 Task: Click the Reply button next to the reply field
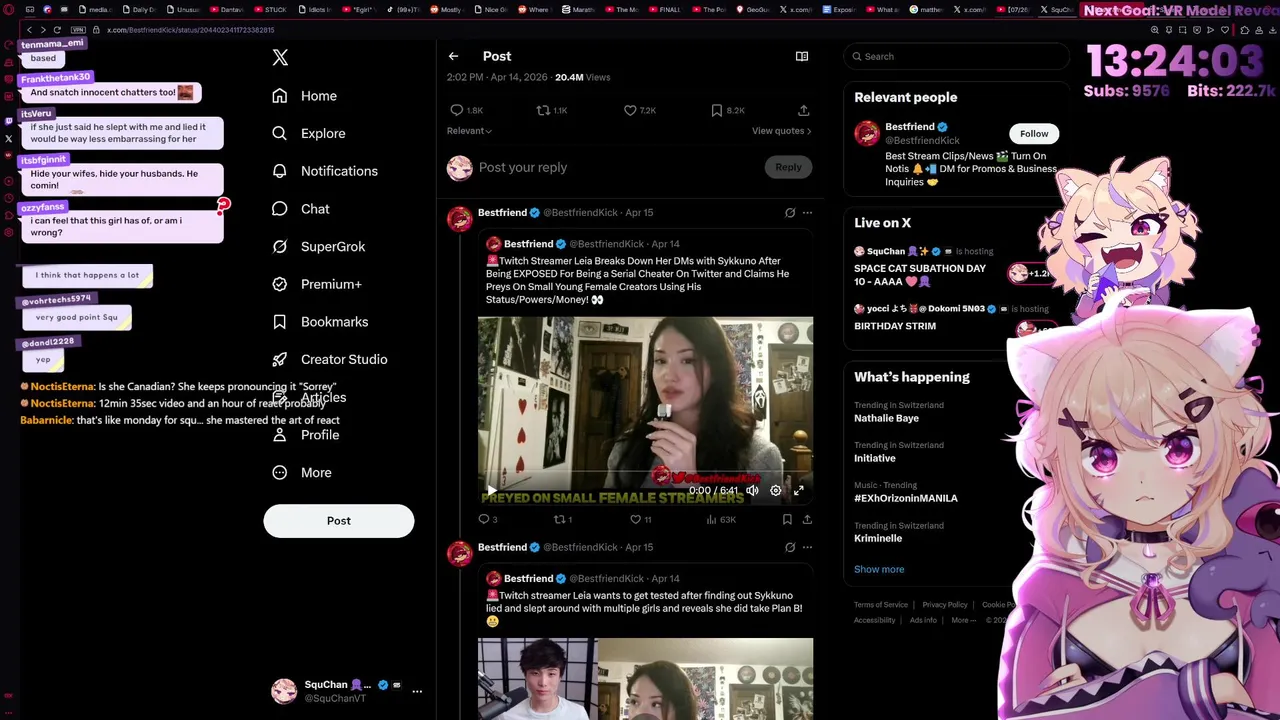tap(788, 167)
